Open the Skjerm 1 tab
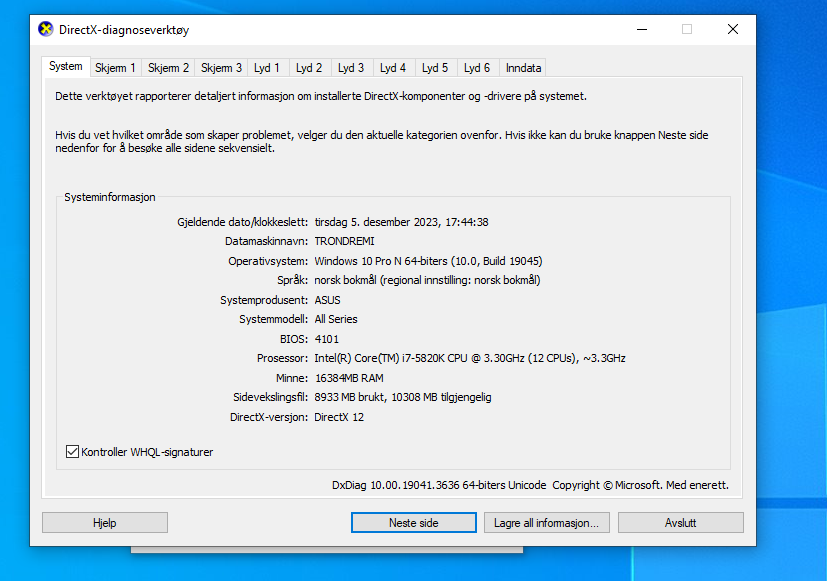827x581 pixels. point(115,68)
